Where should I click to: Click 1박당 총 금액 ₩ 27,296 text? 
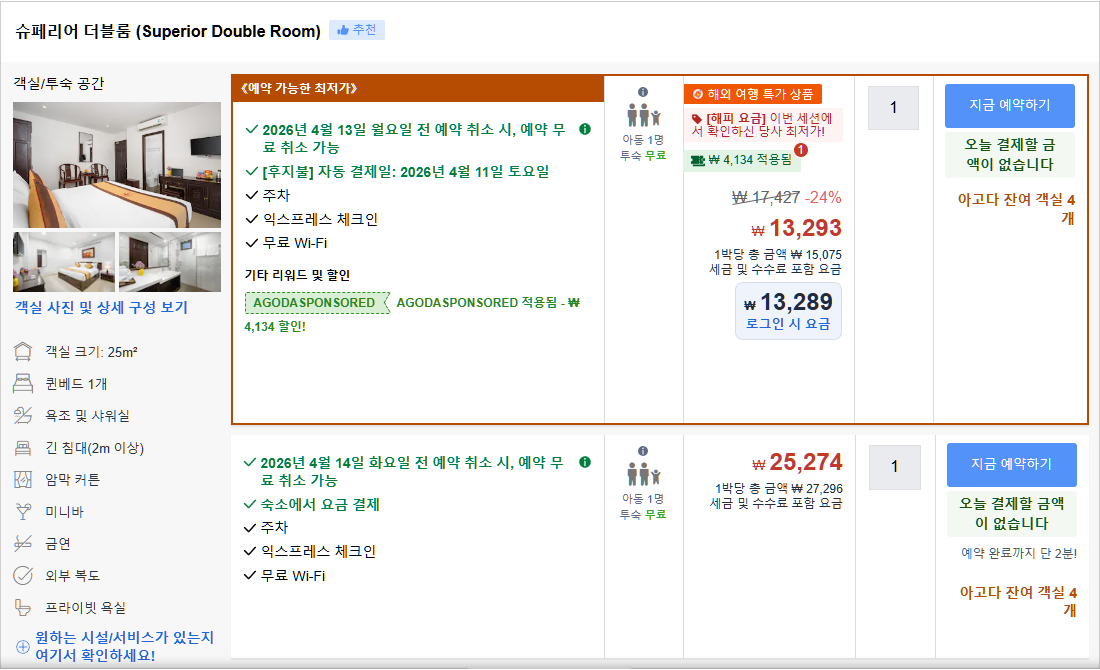pyautogui.click(x=779, y=488)
